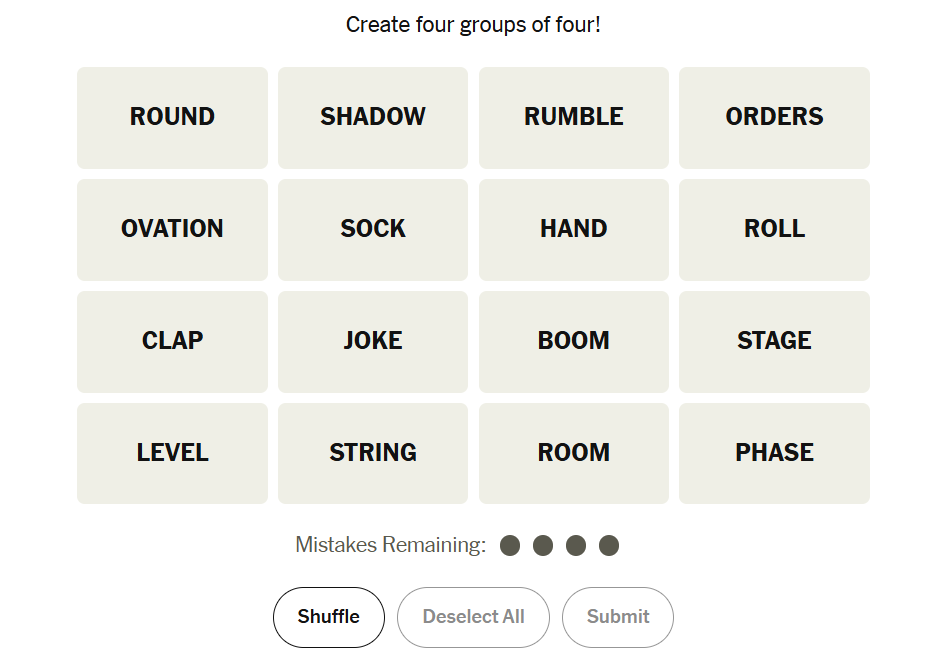This screenshot has height=660, width=949.
Task: Choose the RUMBLE word card
Action: click(x=574, y=117)
